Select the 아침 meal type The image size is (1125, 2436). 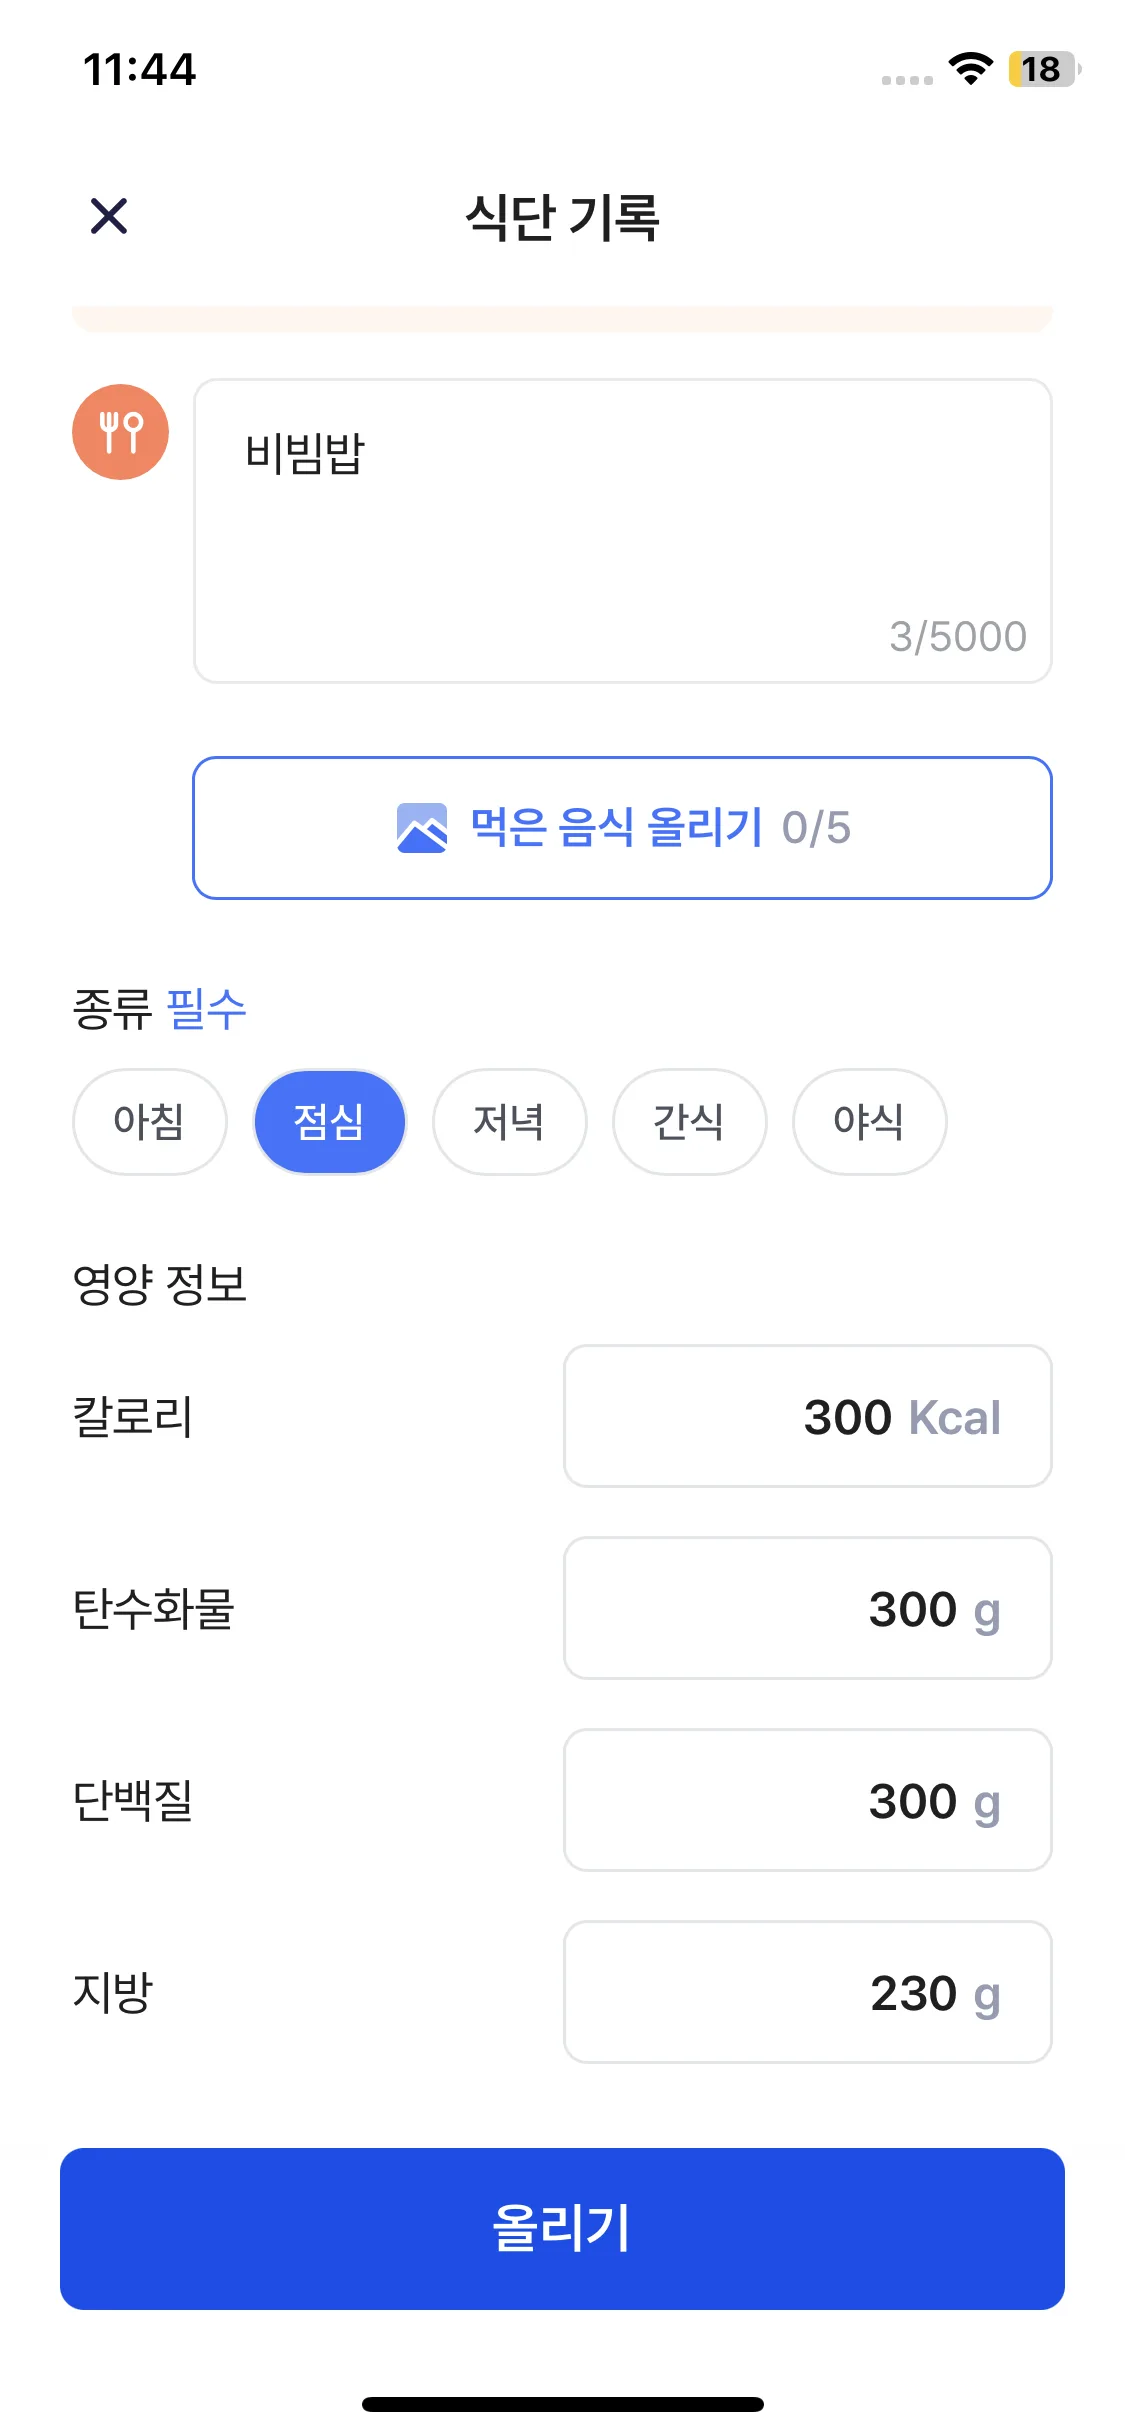tap(149, 1121)
